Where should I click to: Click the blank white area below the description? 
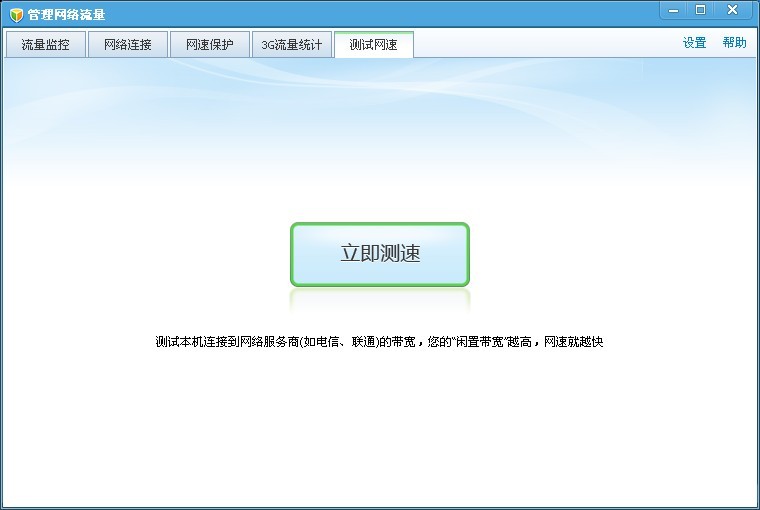(x=379, y=430)
